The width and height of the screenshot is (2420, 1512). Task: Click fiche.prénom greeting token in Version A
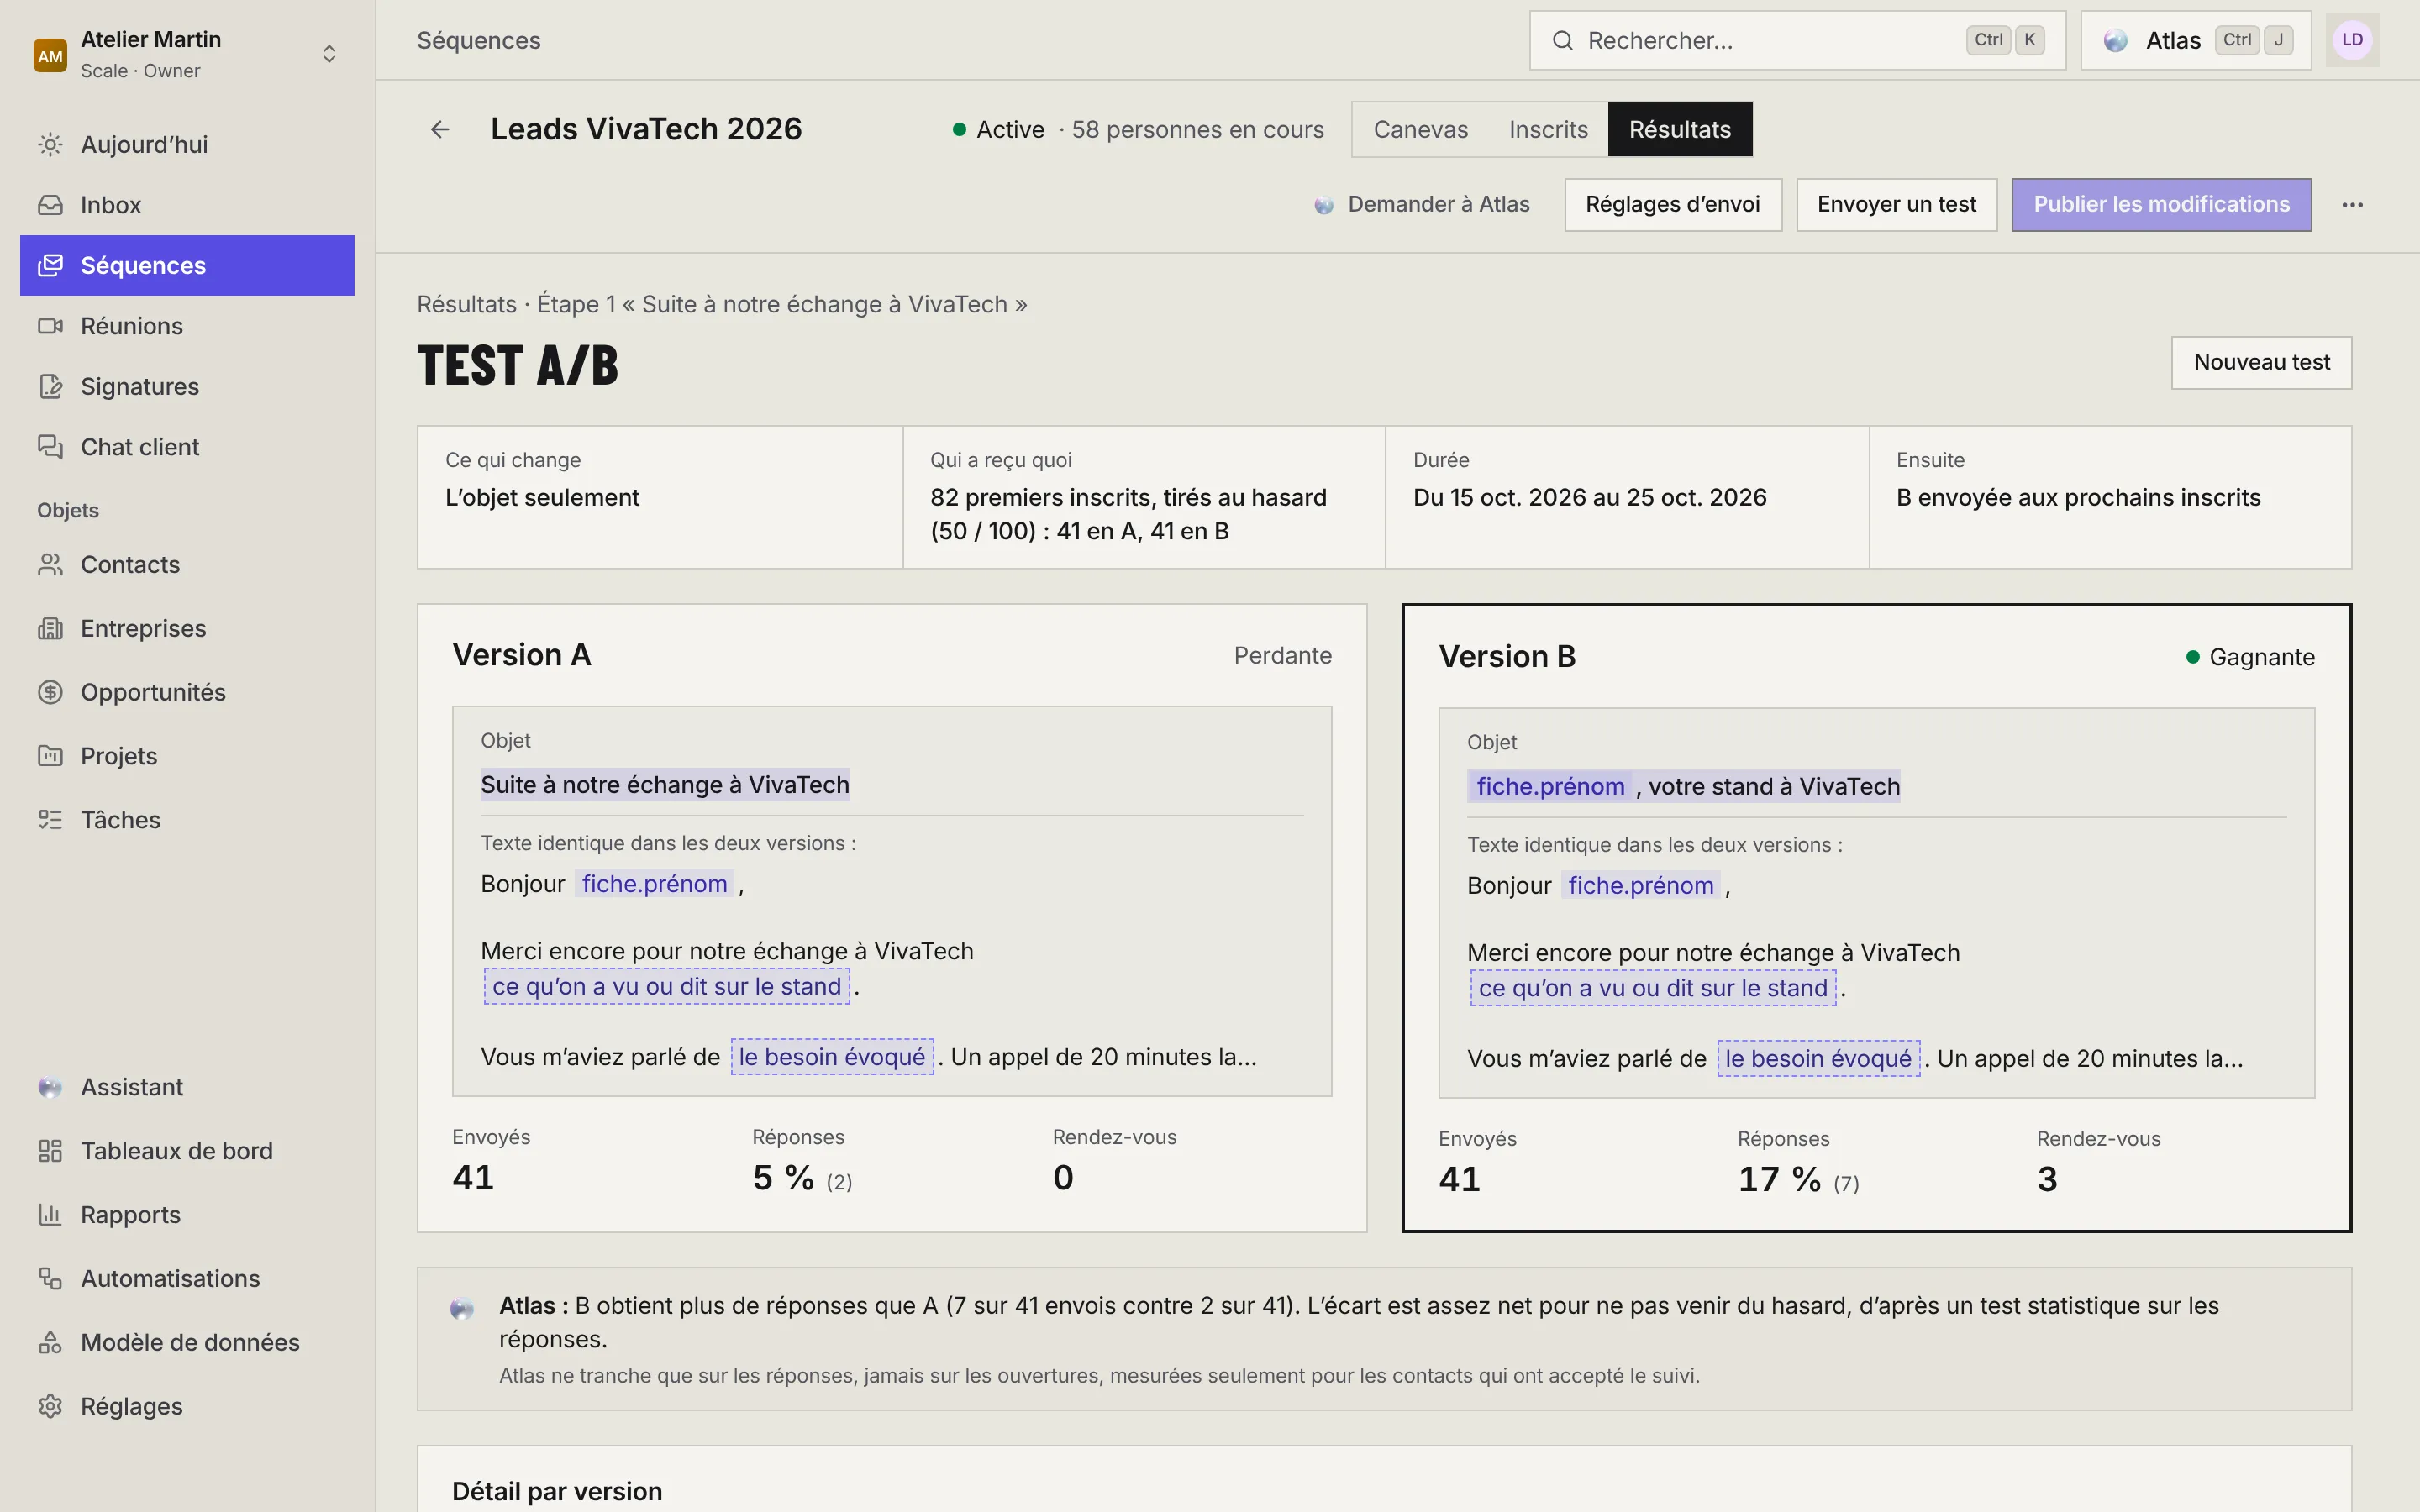point(654,884)
